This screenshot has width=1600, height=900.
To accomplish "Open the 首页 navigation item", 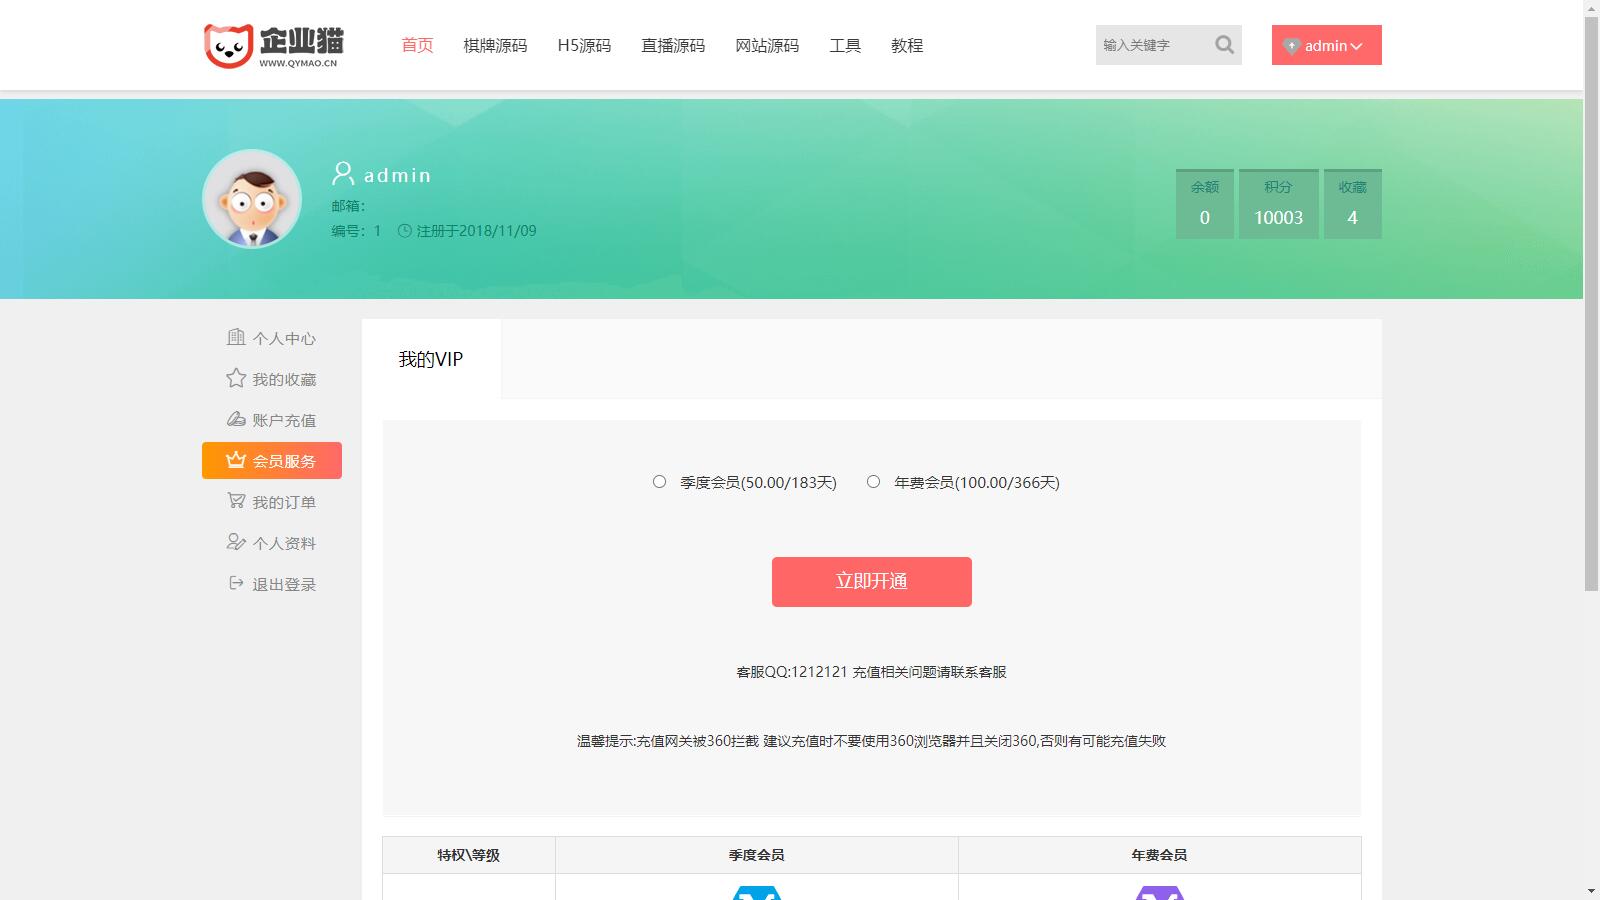I will pyautogui.click(x=417, y=45).
